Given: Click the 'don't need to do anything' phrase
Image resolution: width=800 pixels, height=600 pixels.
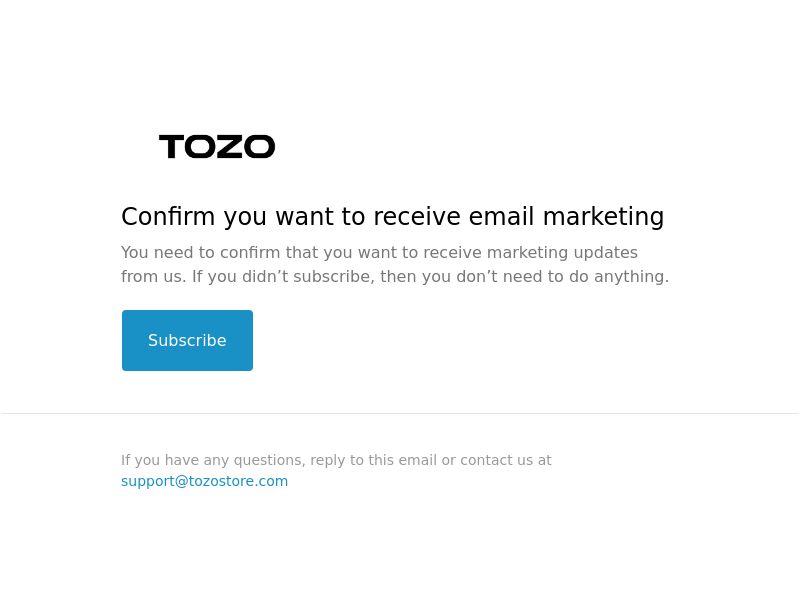Looking at the screenshot, I should [562, 277].
